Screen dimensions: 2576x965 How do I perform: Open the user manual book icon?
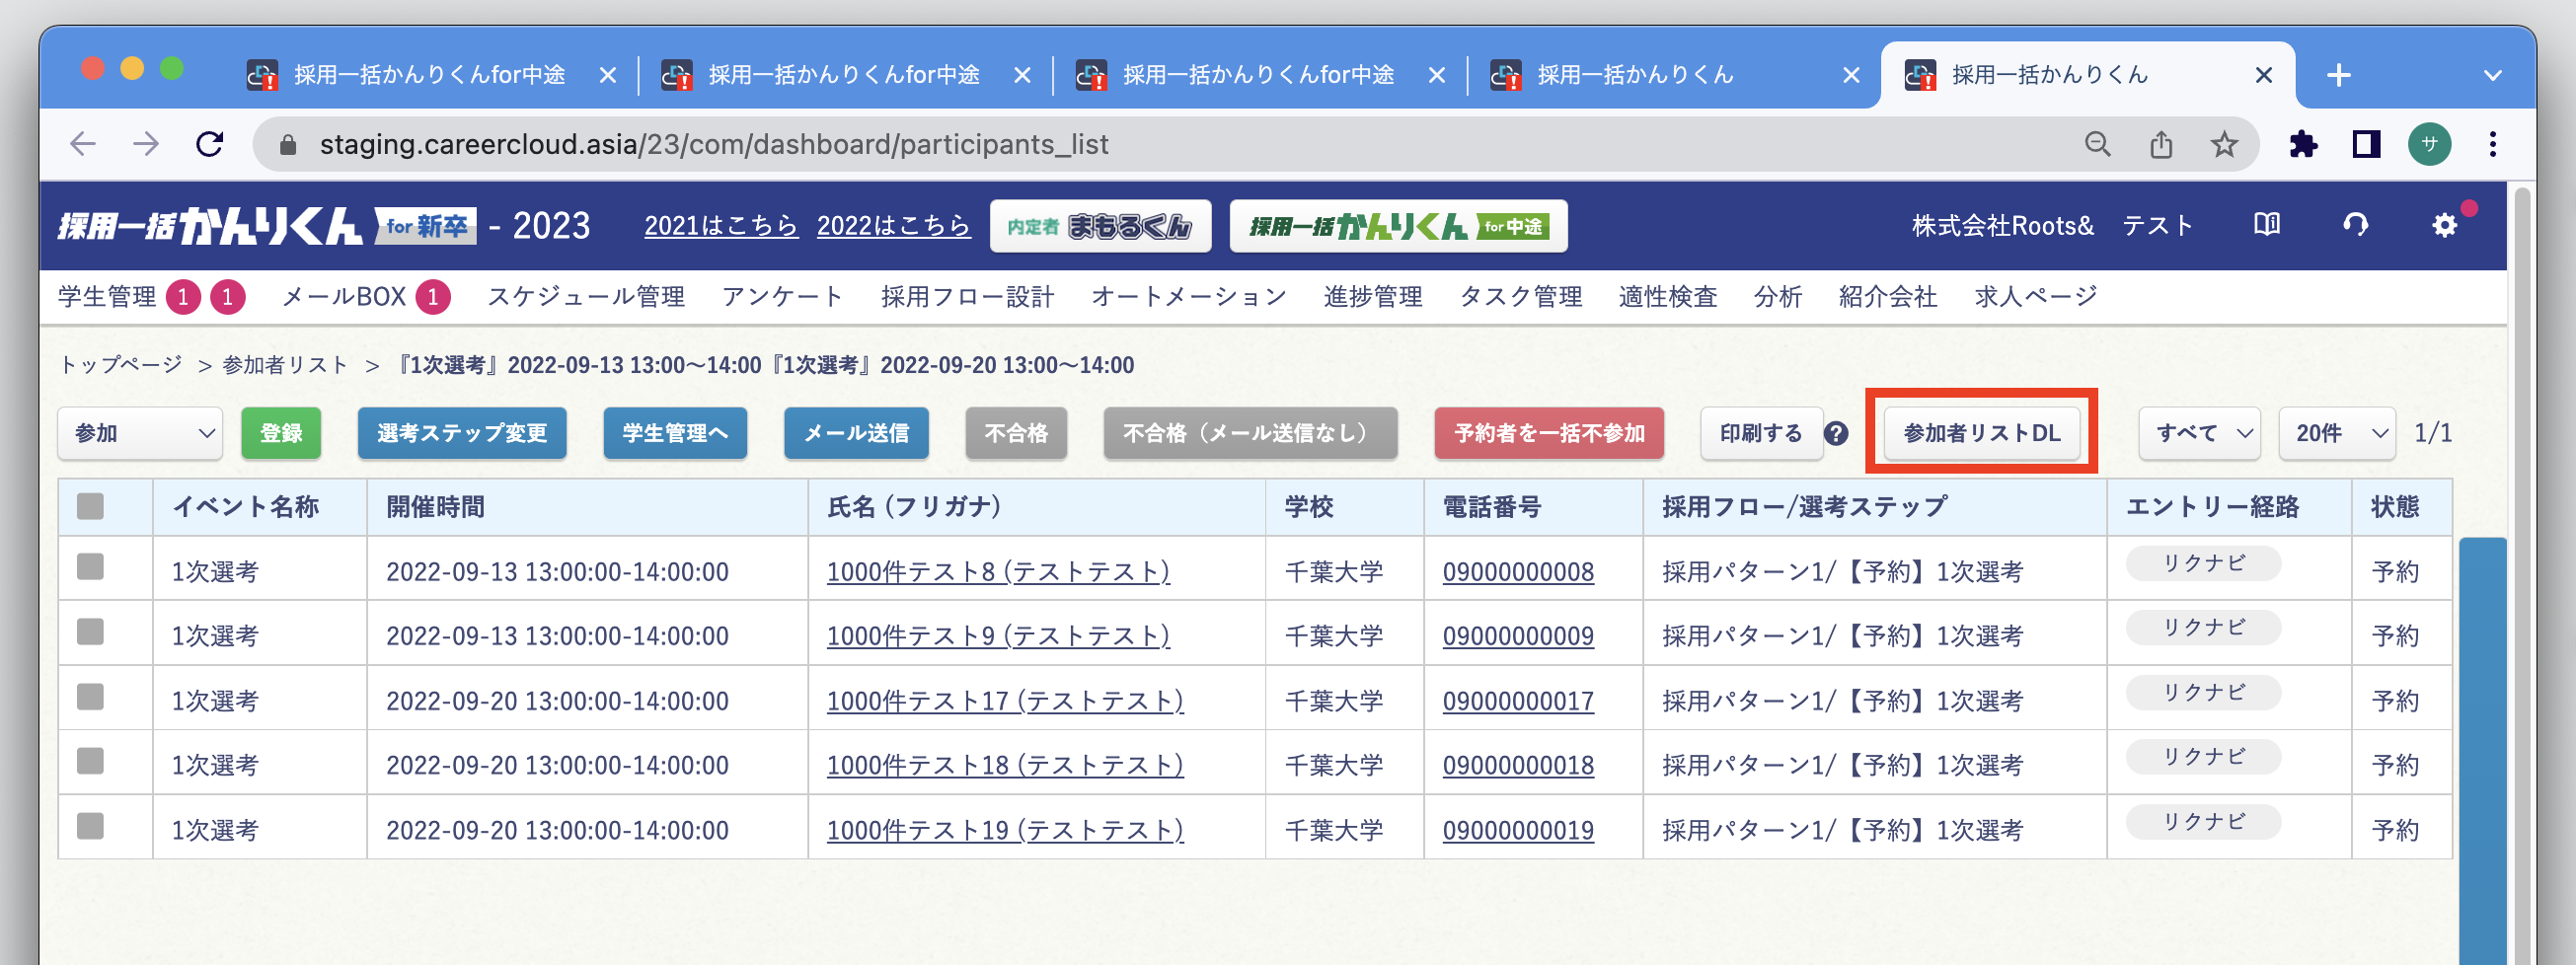2268,225
